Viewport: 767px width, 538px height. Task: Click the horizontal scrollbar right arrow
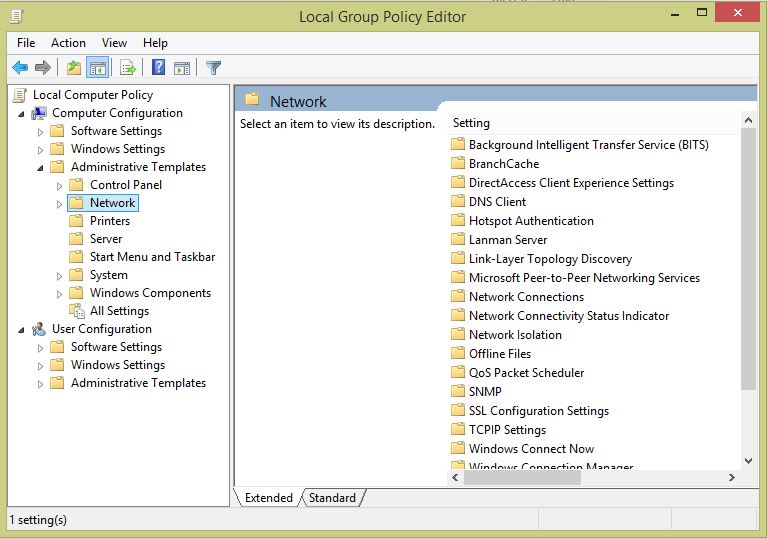732,477
